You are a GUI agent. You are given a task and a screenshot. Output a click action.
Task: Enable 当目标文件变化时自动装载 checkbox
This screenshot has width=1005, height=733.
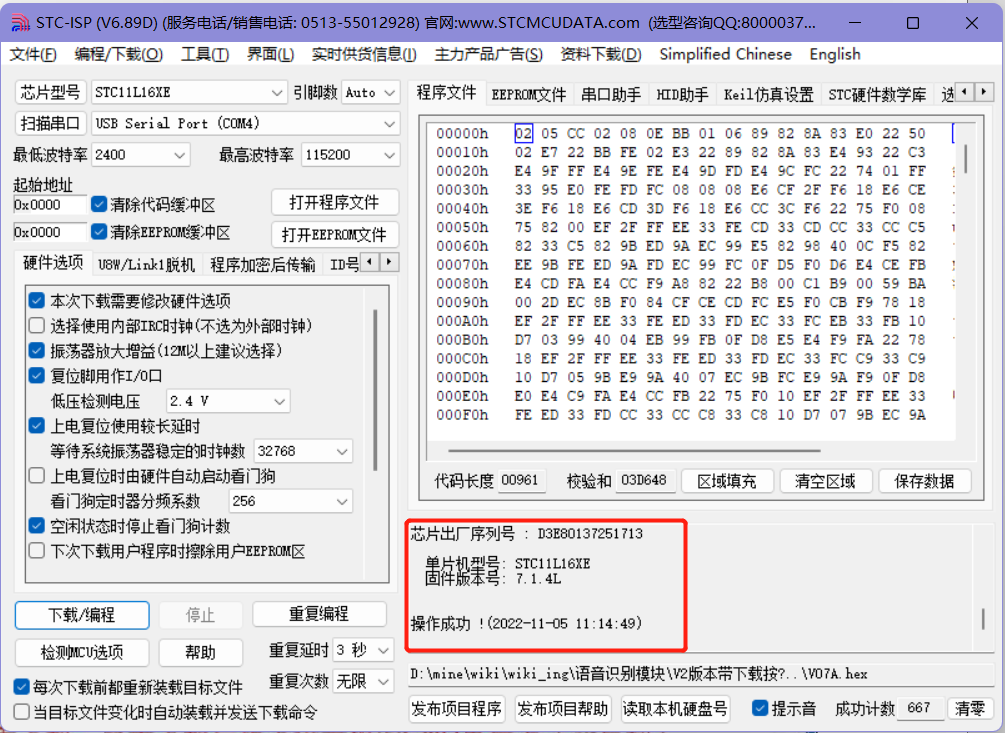[x=21, y=712]
